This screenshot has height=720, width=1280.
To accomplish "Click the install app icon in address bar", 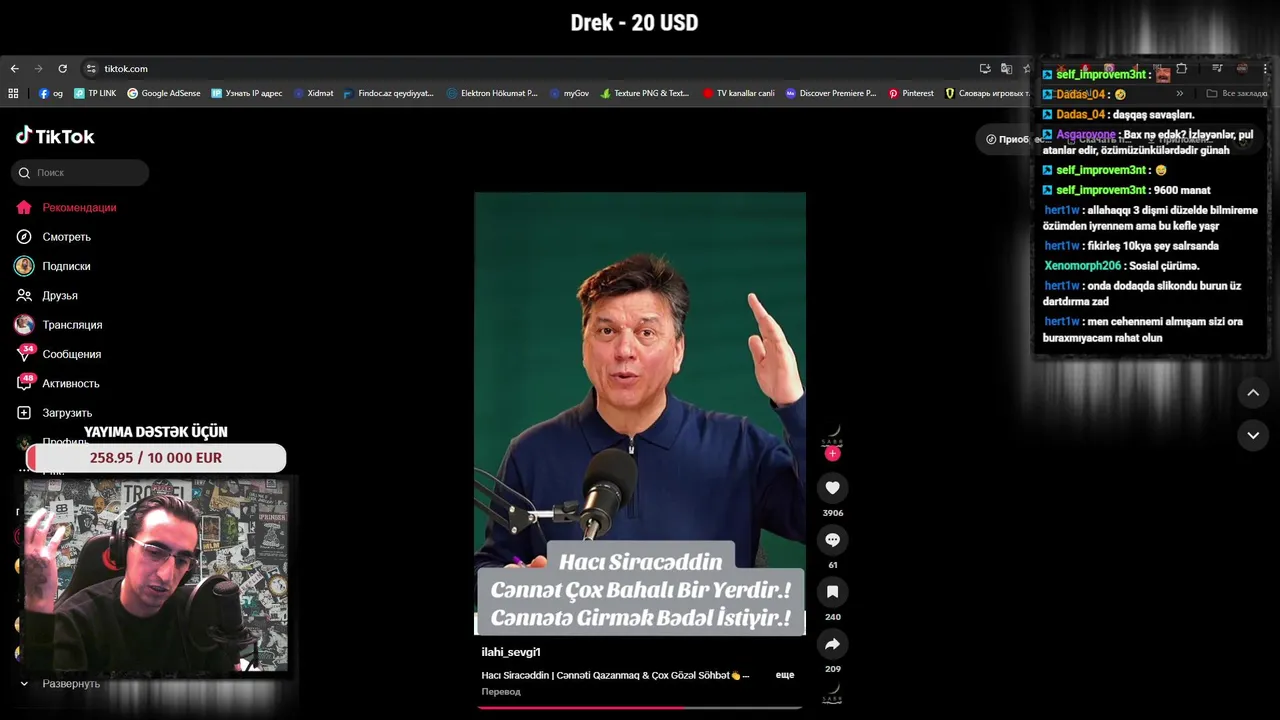I will pyautogui.click(x=985, y=69).
